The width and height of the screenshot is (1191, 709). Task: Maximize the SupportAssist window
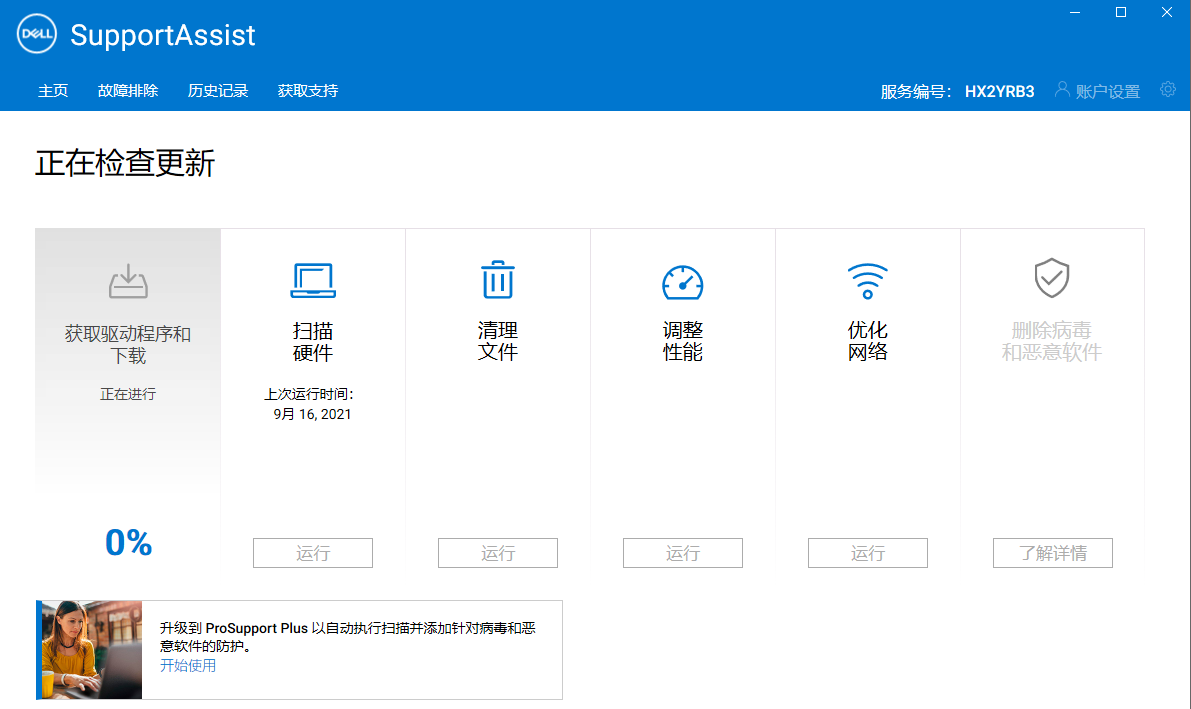click(1120, 13)
